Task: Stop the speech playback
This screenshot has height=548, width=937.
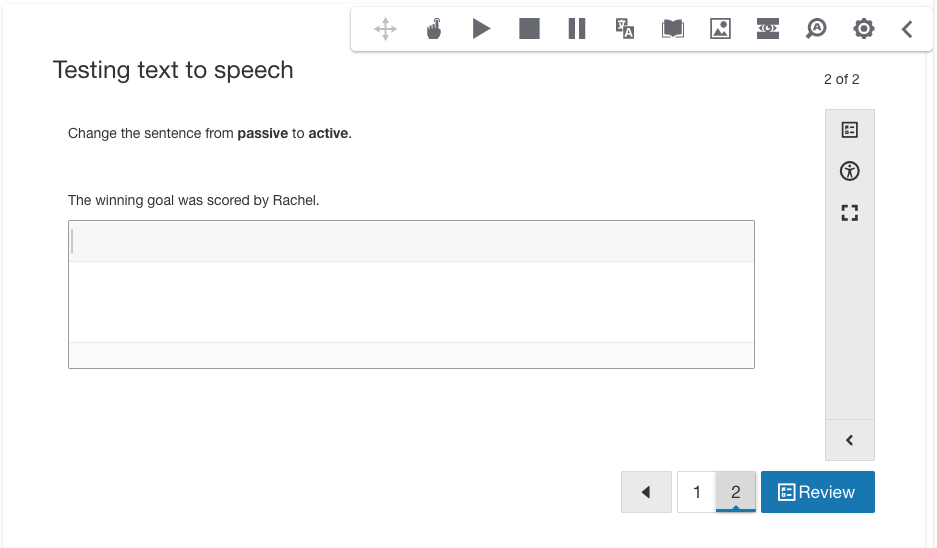Action: coord(529,29)
